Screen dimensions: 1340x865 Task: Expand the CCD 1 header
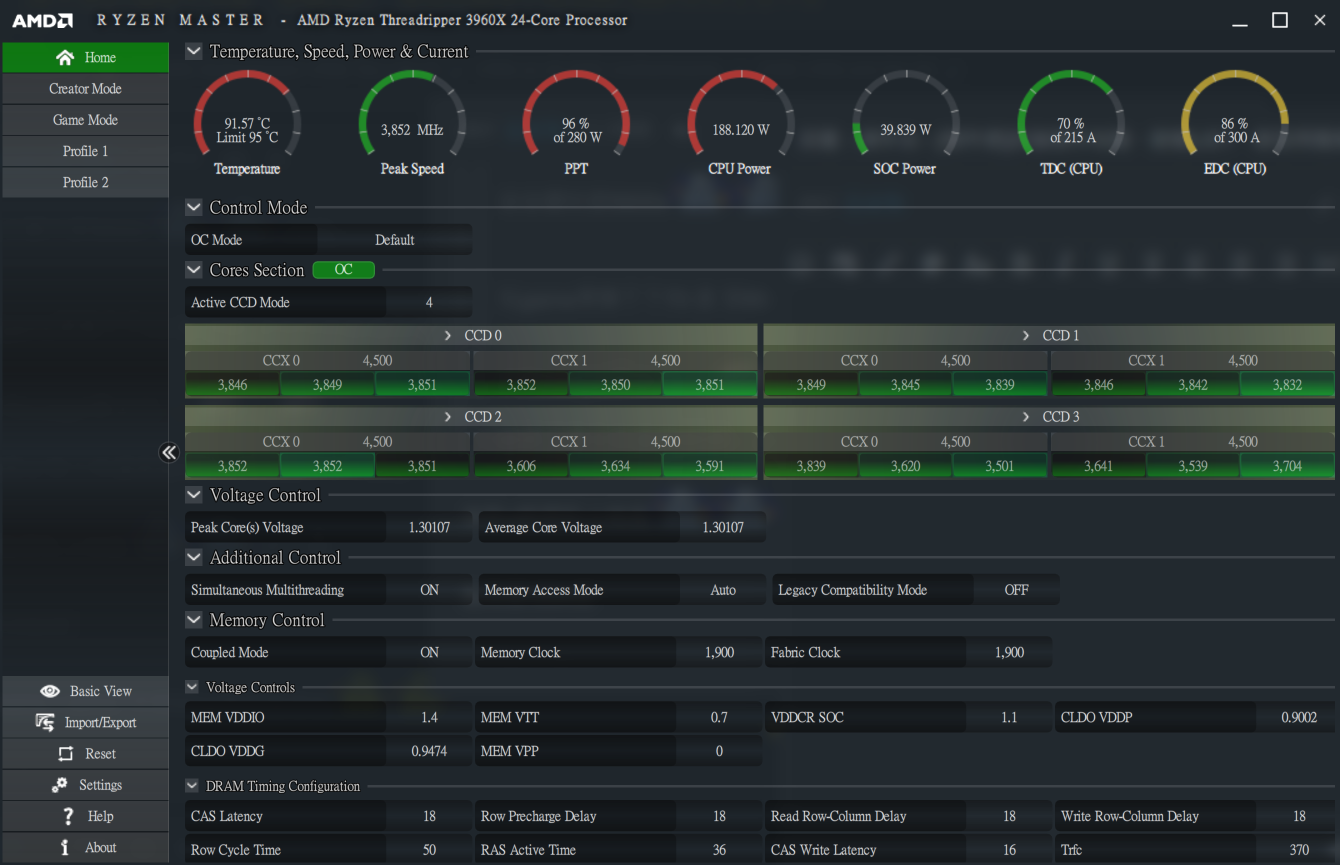[x=1049, y=335]
